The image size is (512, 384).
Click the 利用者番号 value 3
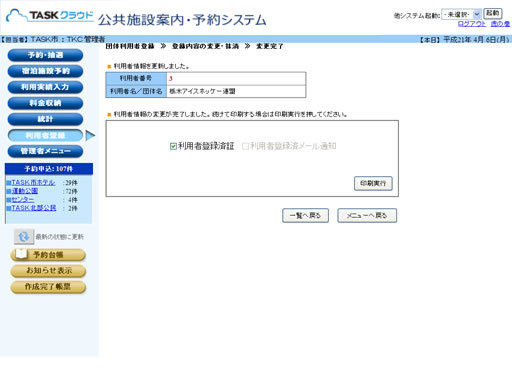(x=171, y=79)
